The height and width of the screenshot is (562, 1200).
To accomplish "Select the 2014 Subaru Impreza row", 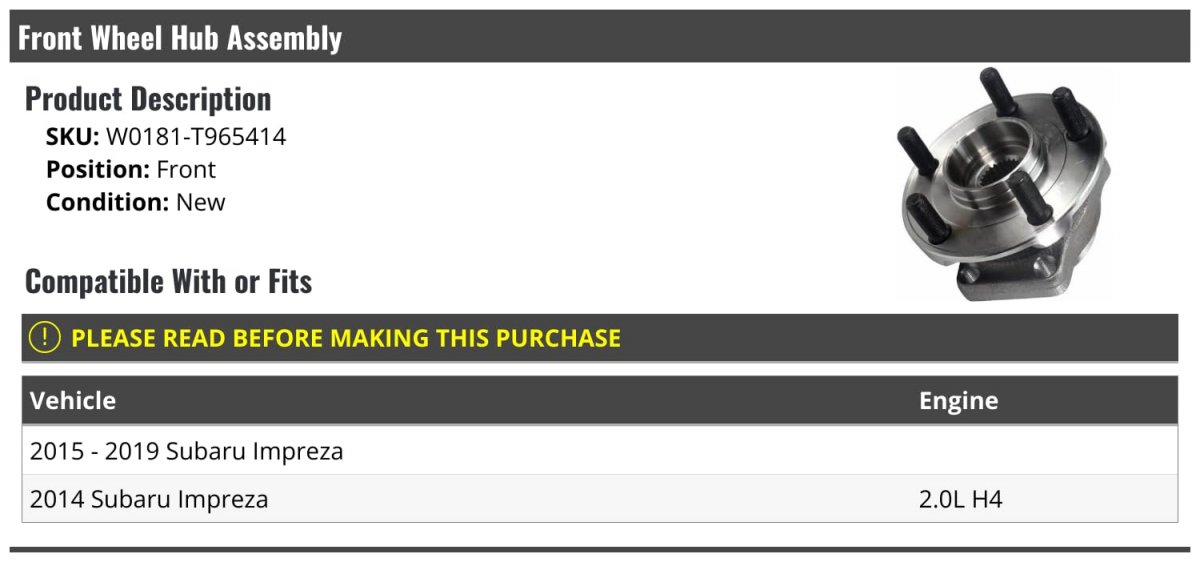I will tap(600, 499).
